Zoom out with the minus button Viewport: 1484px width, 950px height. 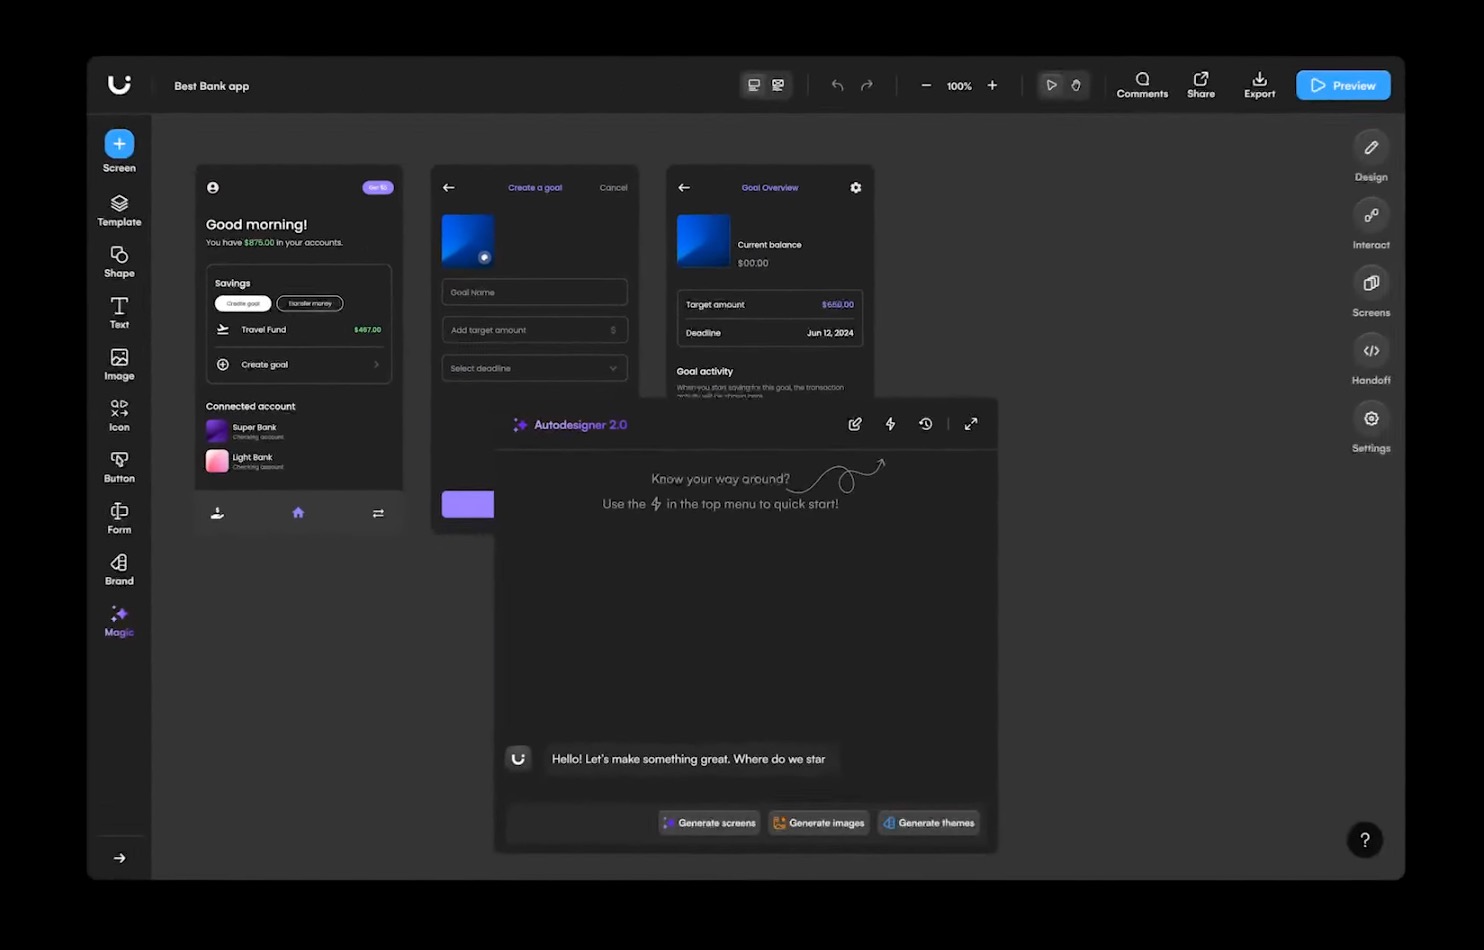click(926, 85)
